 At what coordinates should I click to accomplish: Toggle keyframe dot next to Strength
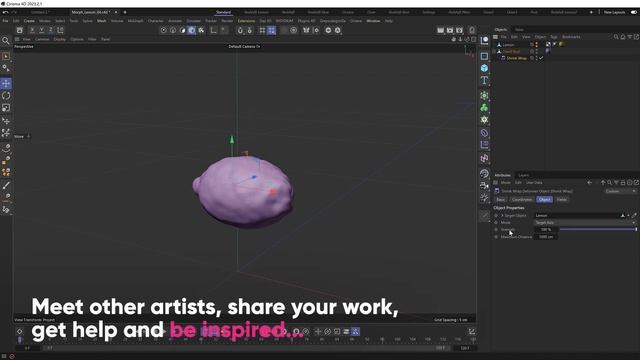tap(496, 229)
